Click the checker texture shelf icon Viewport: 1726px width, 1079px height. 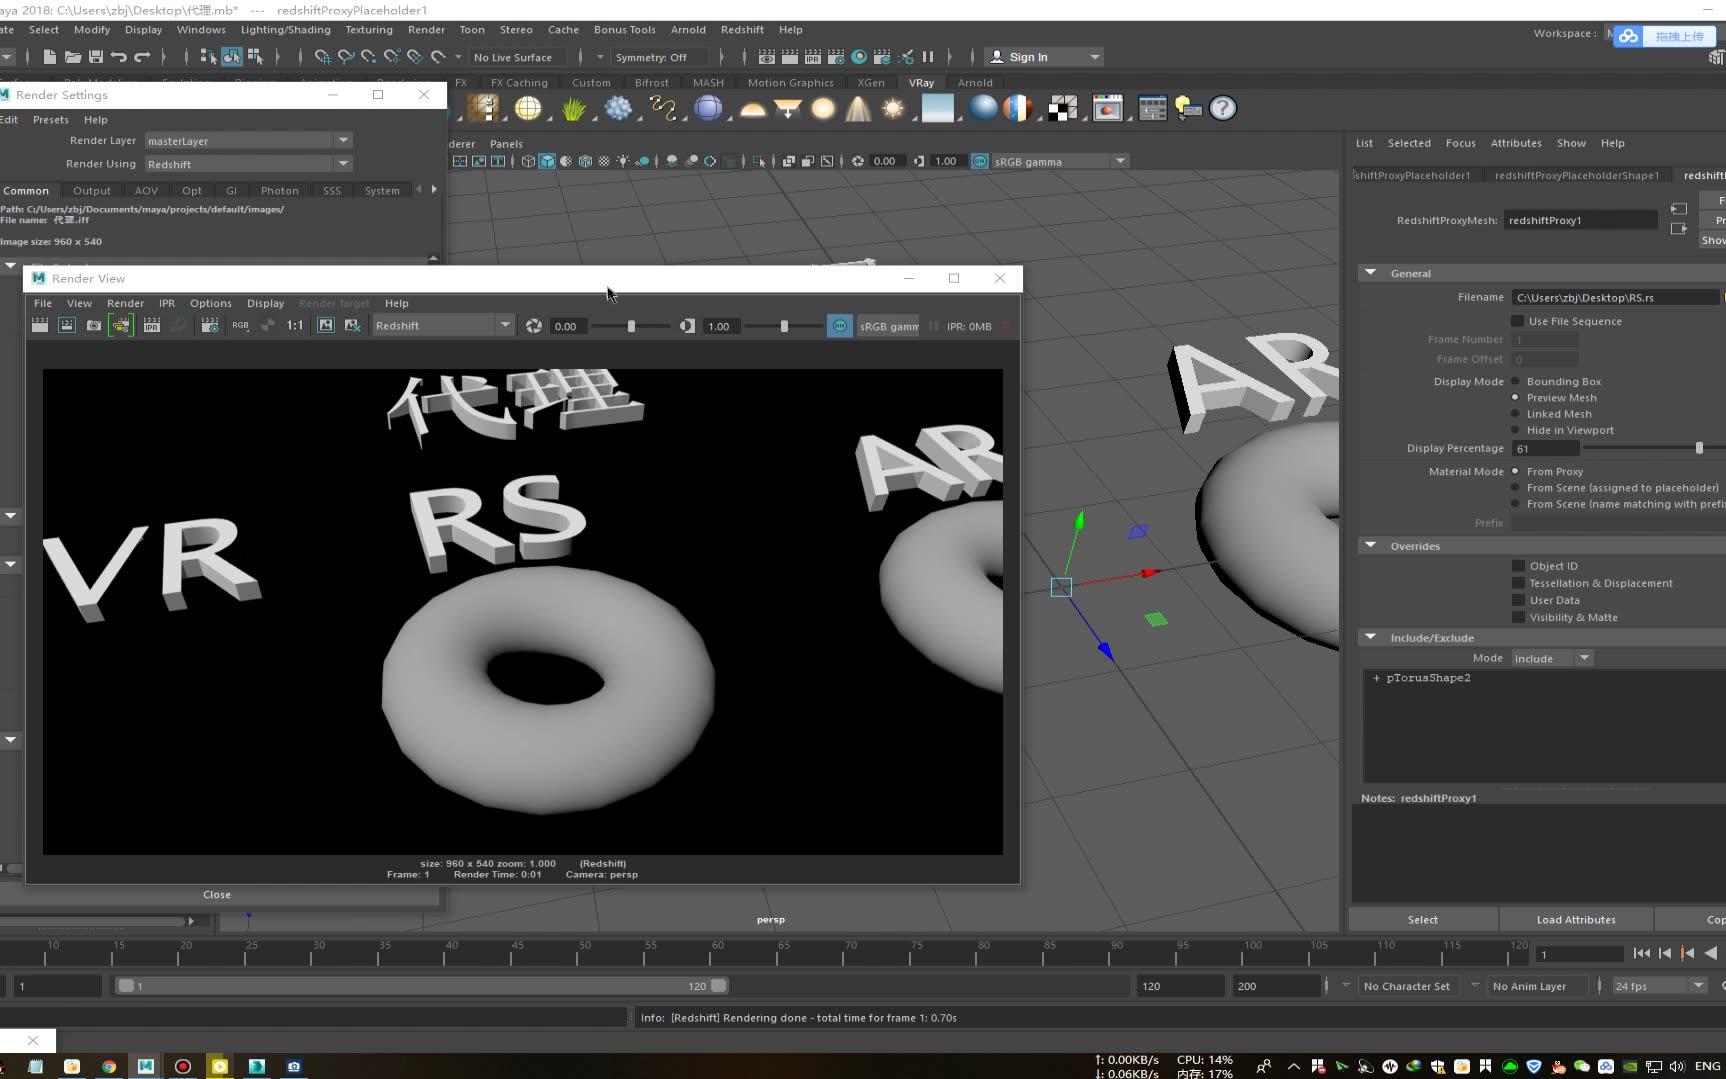click(x=1063, y=108)
